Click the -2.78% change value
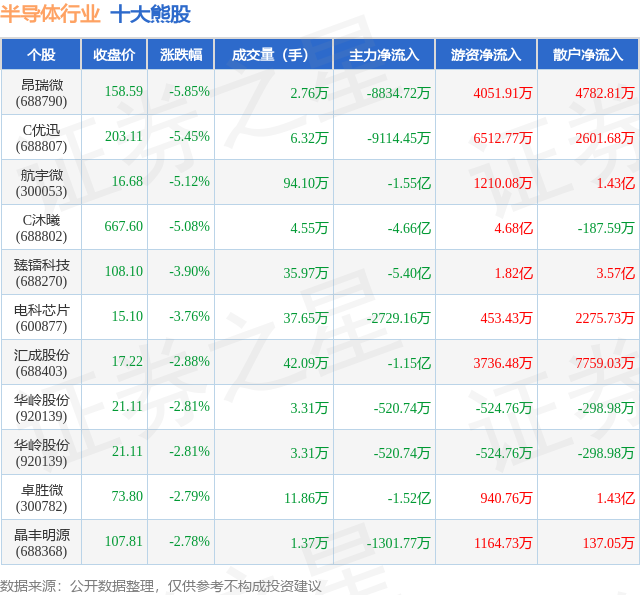Image resolution: width=640 pixels, height=595 pixels. tap(189, 541)
